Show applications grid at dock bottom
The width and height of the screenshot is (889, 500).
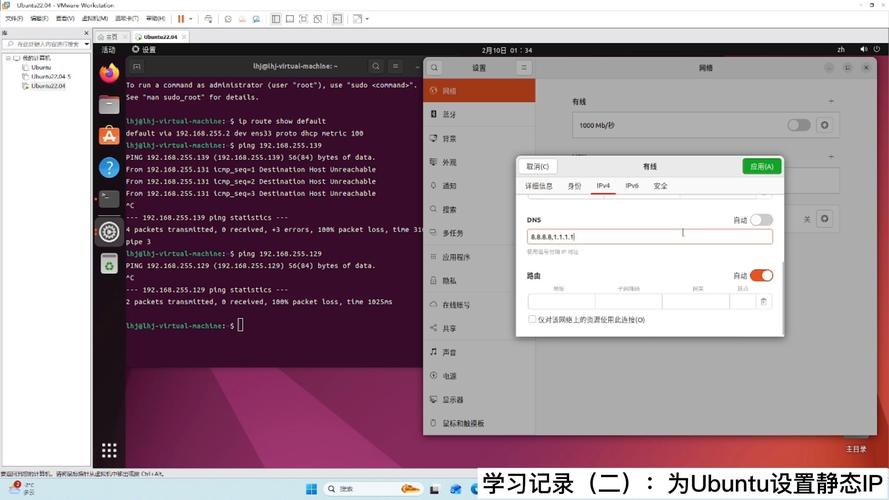tap(109, 450)
